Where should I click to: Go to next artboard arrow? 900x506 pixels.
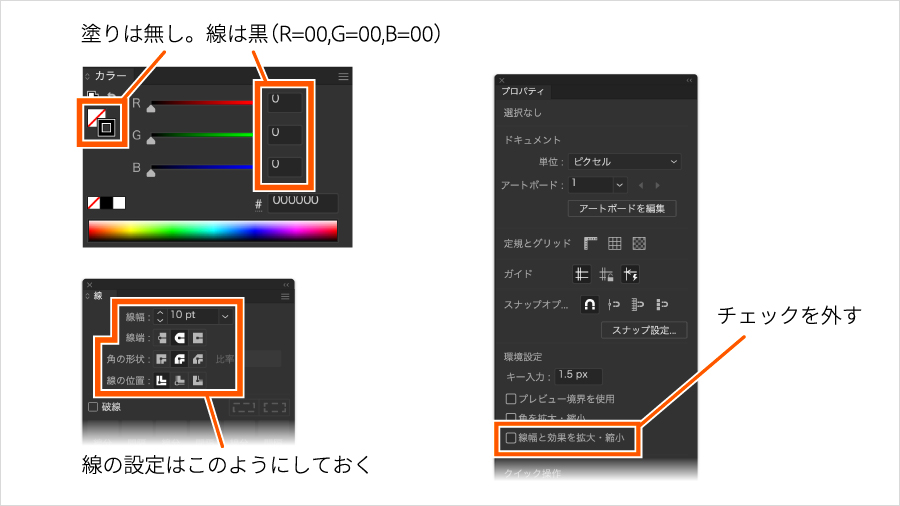point(658,185)
